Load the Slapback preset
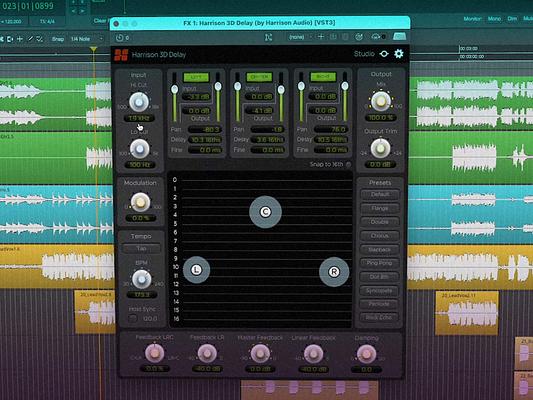 [380, 249]
